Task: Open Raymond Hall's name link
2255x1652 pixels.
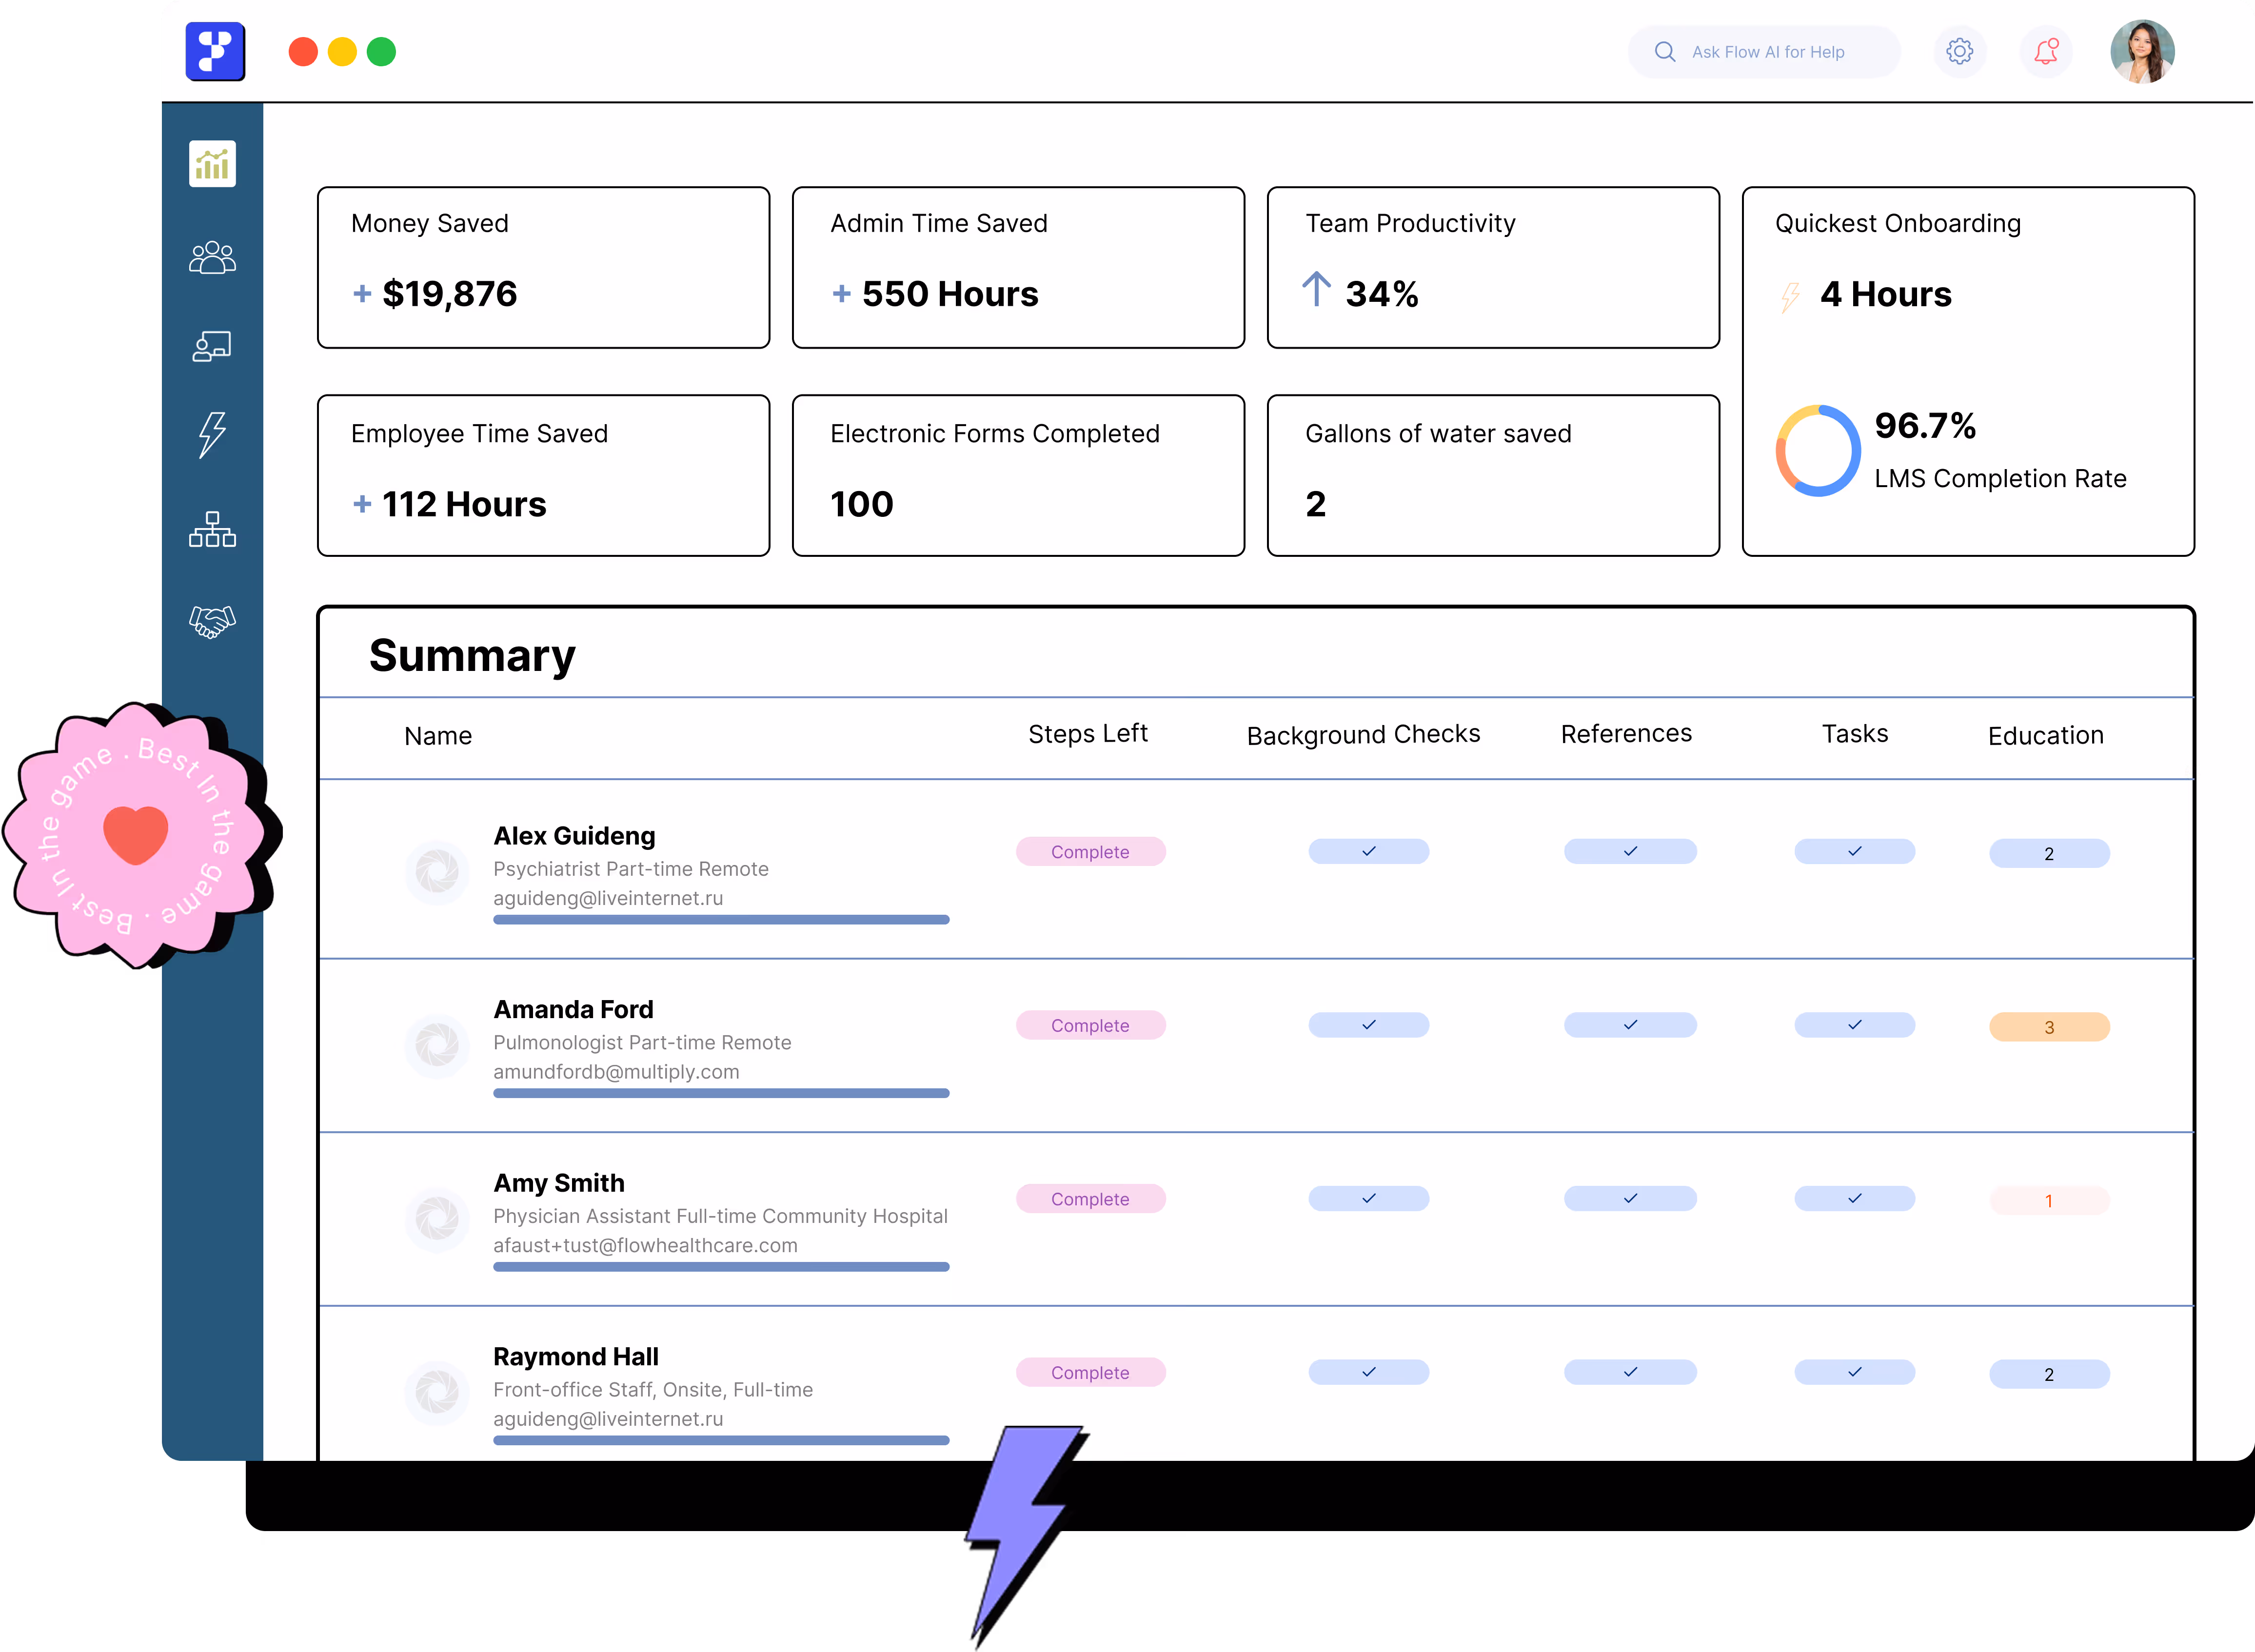Action: click(576, 1356)
